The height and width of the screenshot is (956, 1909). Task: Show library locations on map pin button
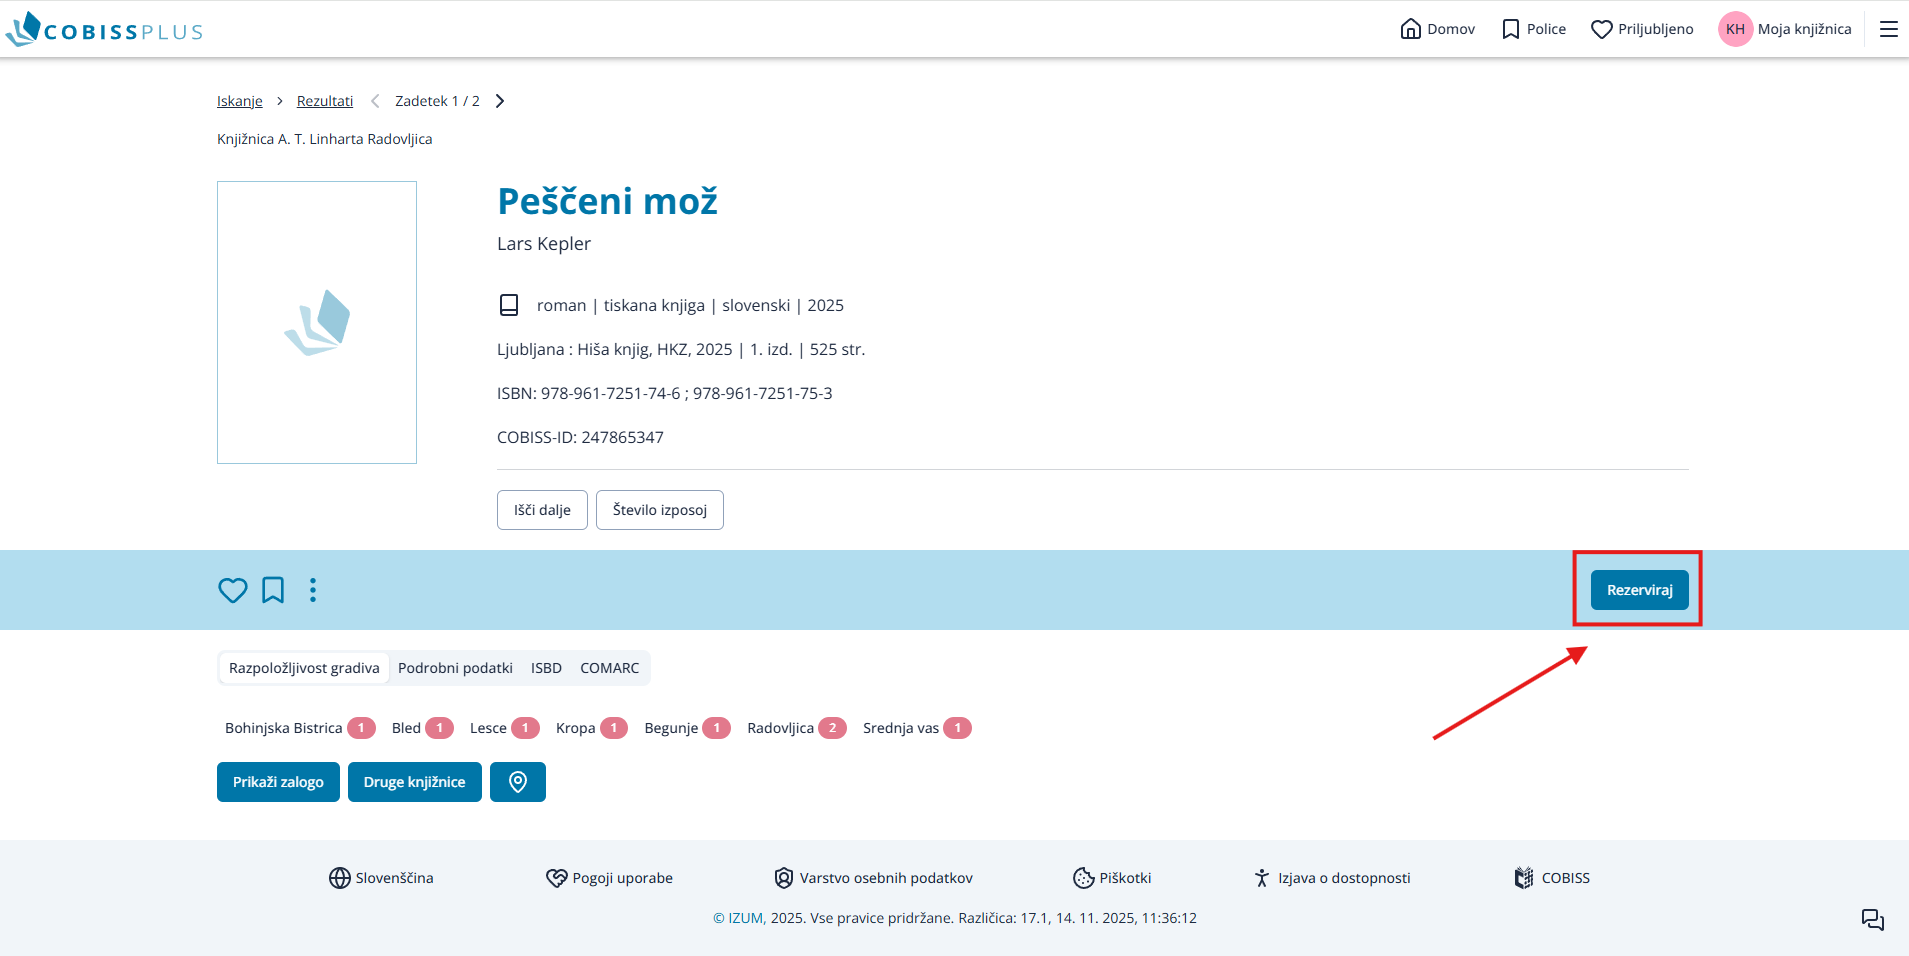tap(517, 782)
